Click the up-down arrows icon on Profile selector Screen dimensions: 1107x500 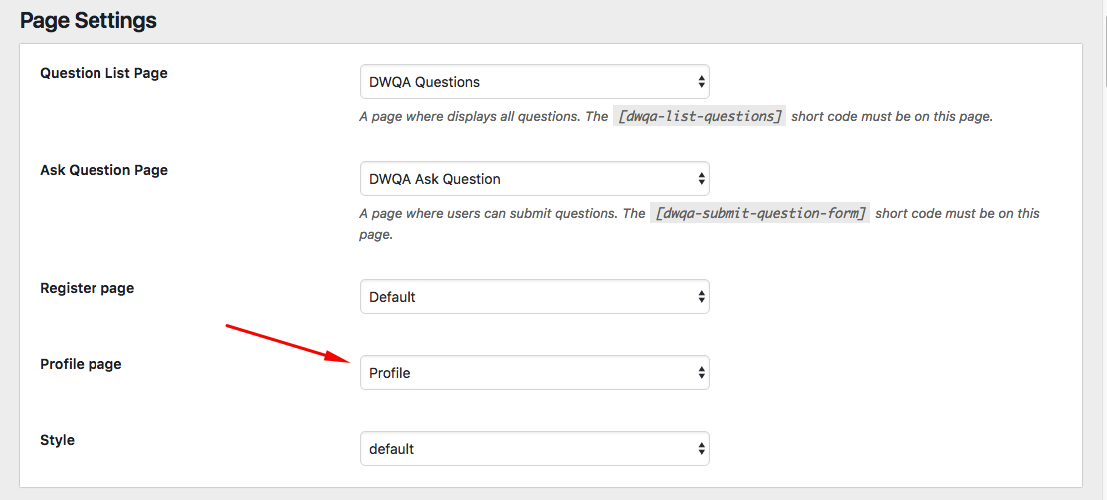[x=701, y=373]
